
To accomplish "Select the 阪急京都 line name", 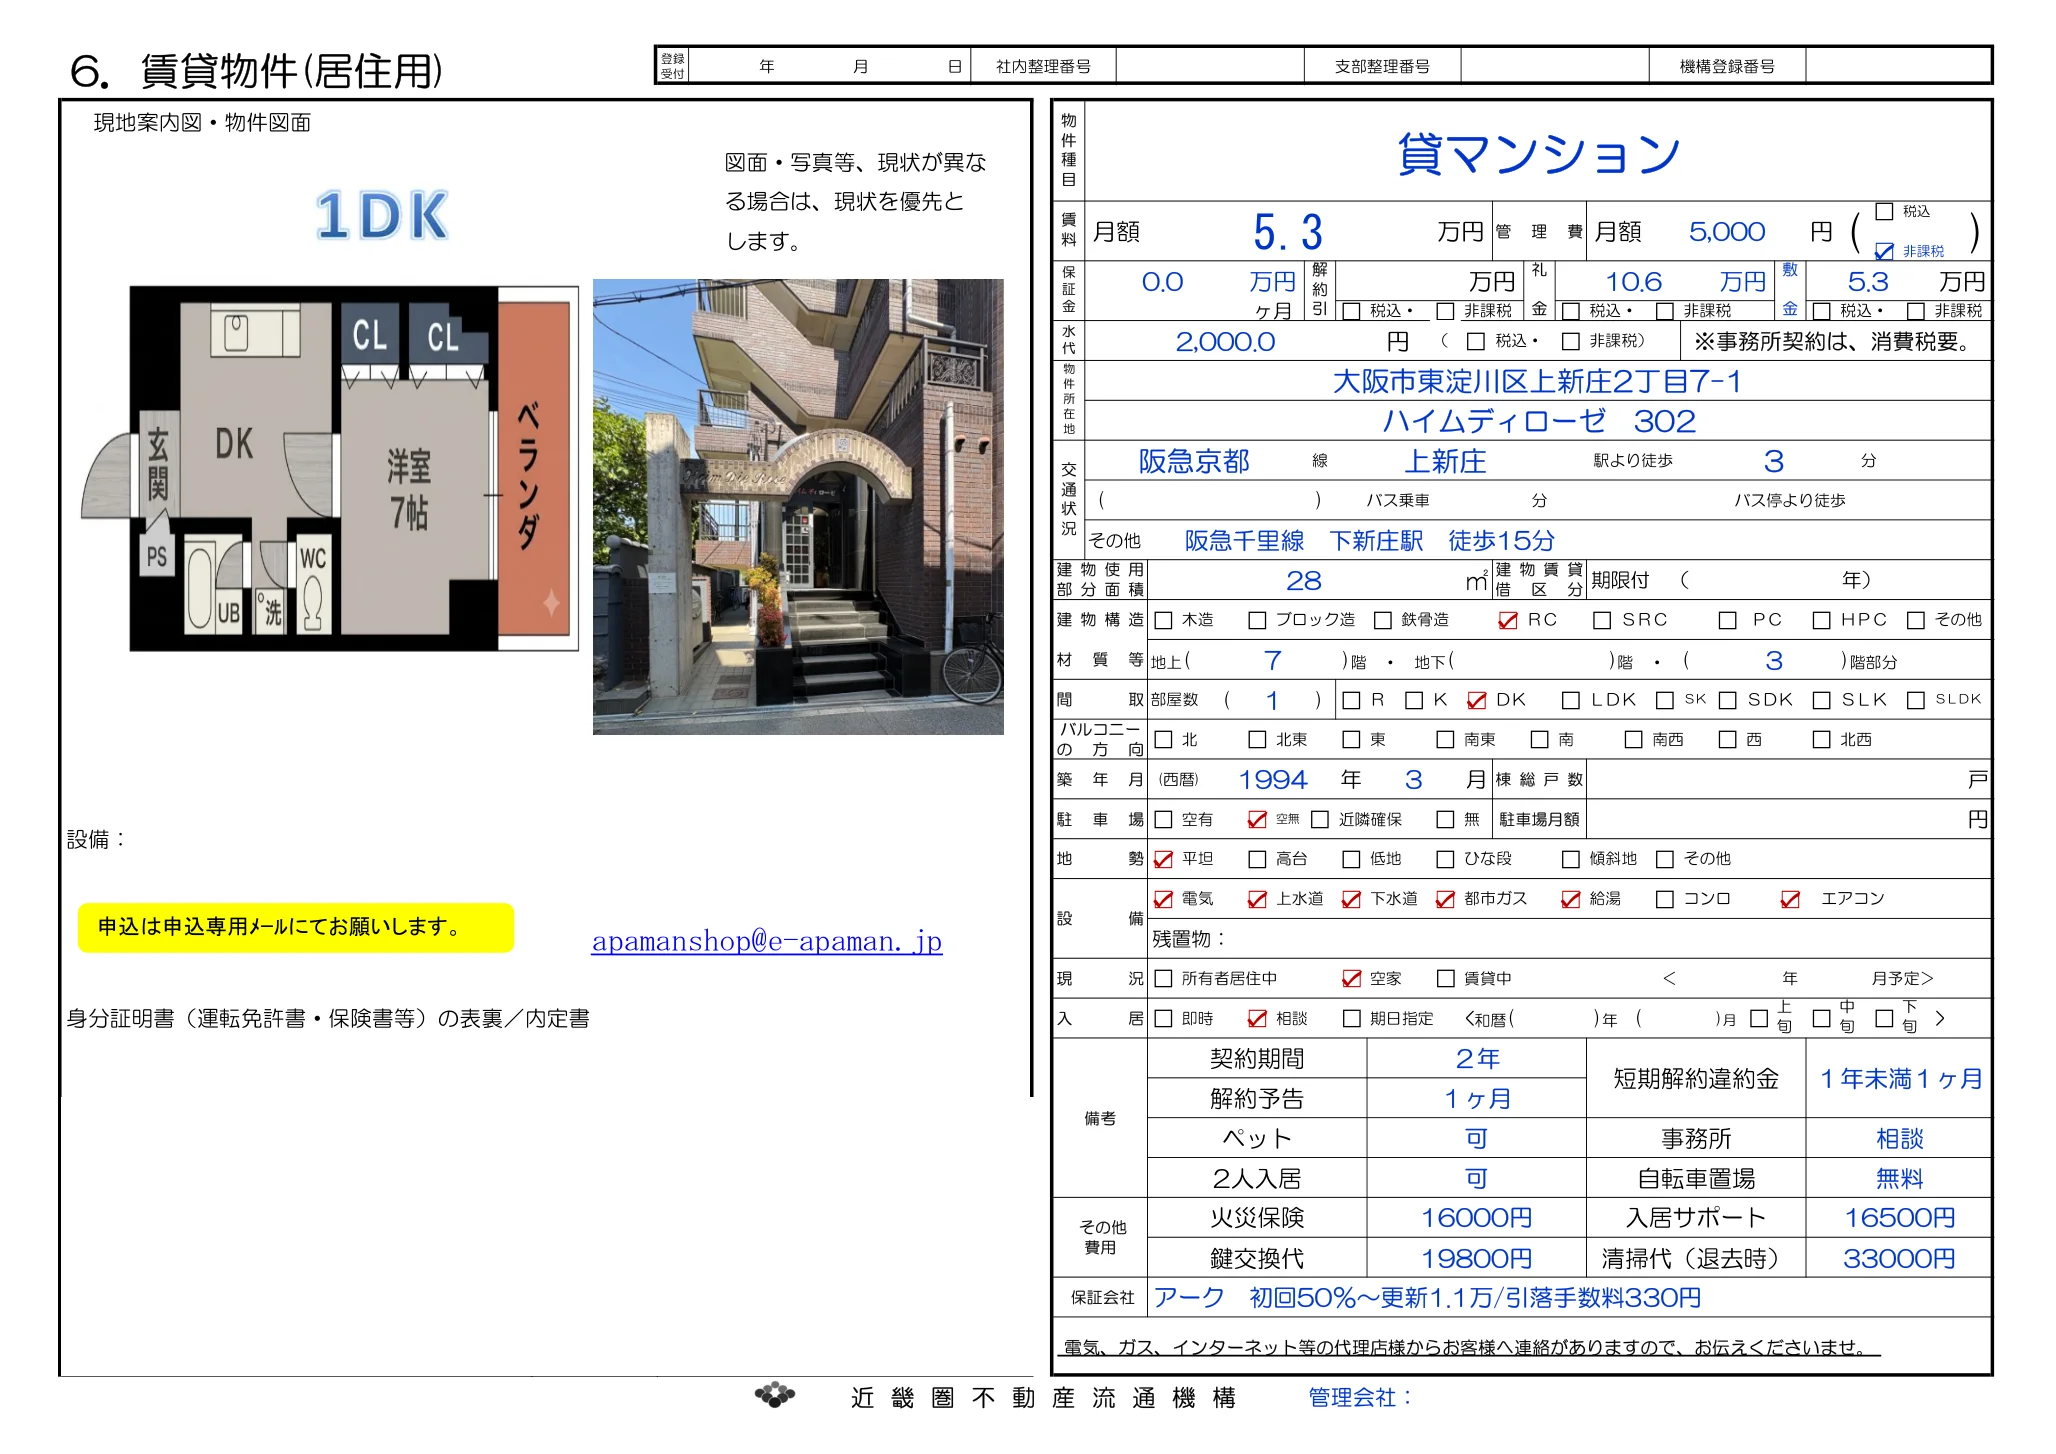I will [x=1194, y=461].
